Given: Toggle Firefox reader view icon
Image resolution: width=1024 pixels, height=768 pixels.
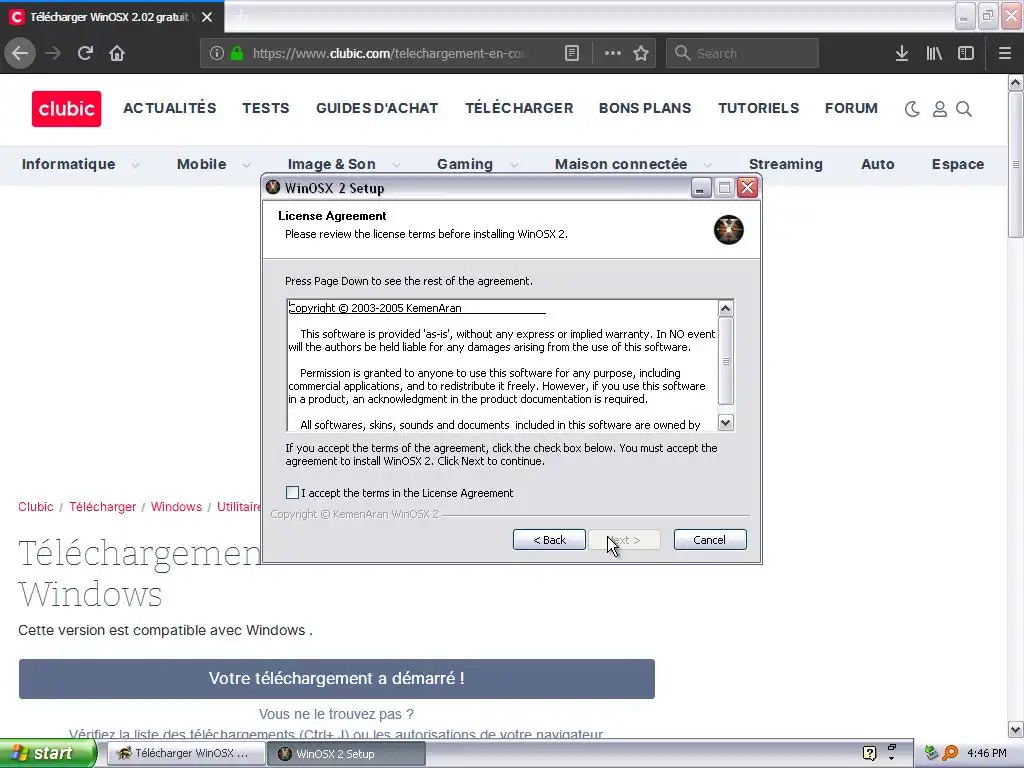Looking at the screenshot, I should 571,54.
